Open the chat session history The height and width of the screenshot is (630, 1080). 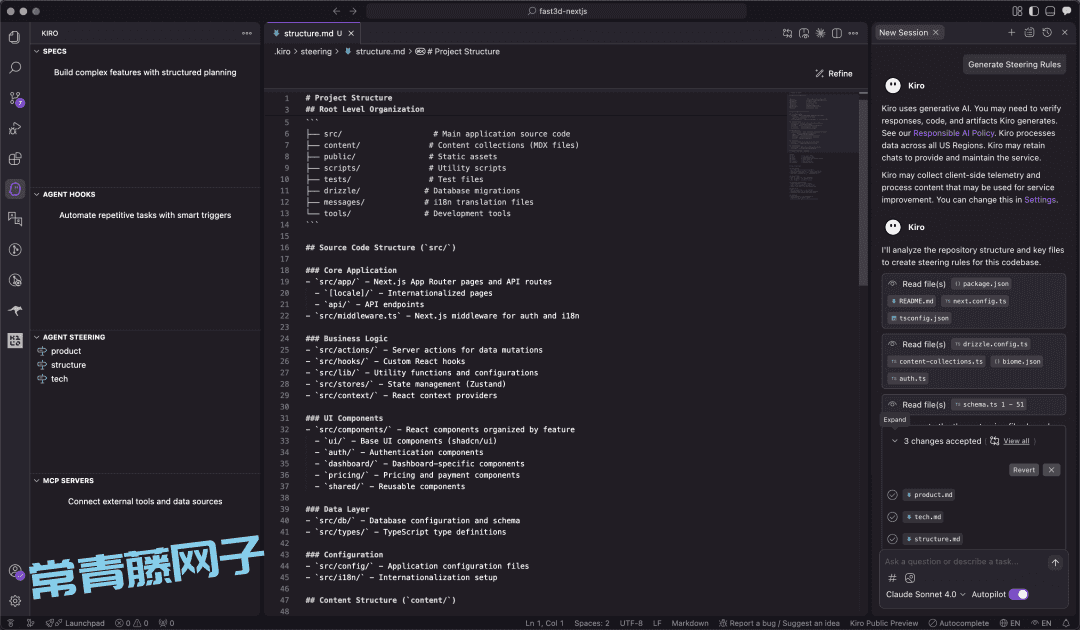click(x=1047, y=32)
